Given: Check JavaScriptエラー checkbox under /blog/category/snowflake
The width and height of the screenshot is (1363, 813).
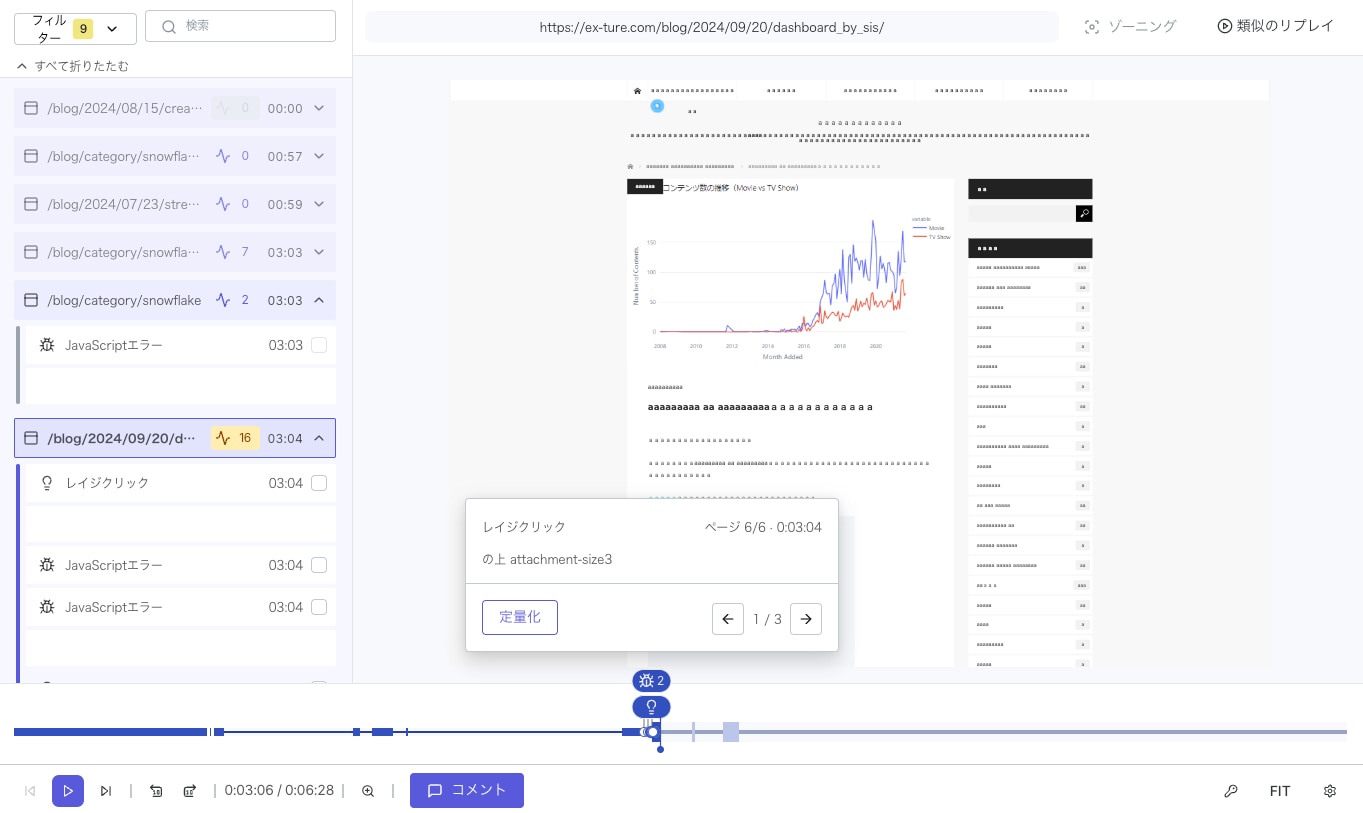Looking at the screenshot, I should pyautogui.click(x=319, y=345).
